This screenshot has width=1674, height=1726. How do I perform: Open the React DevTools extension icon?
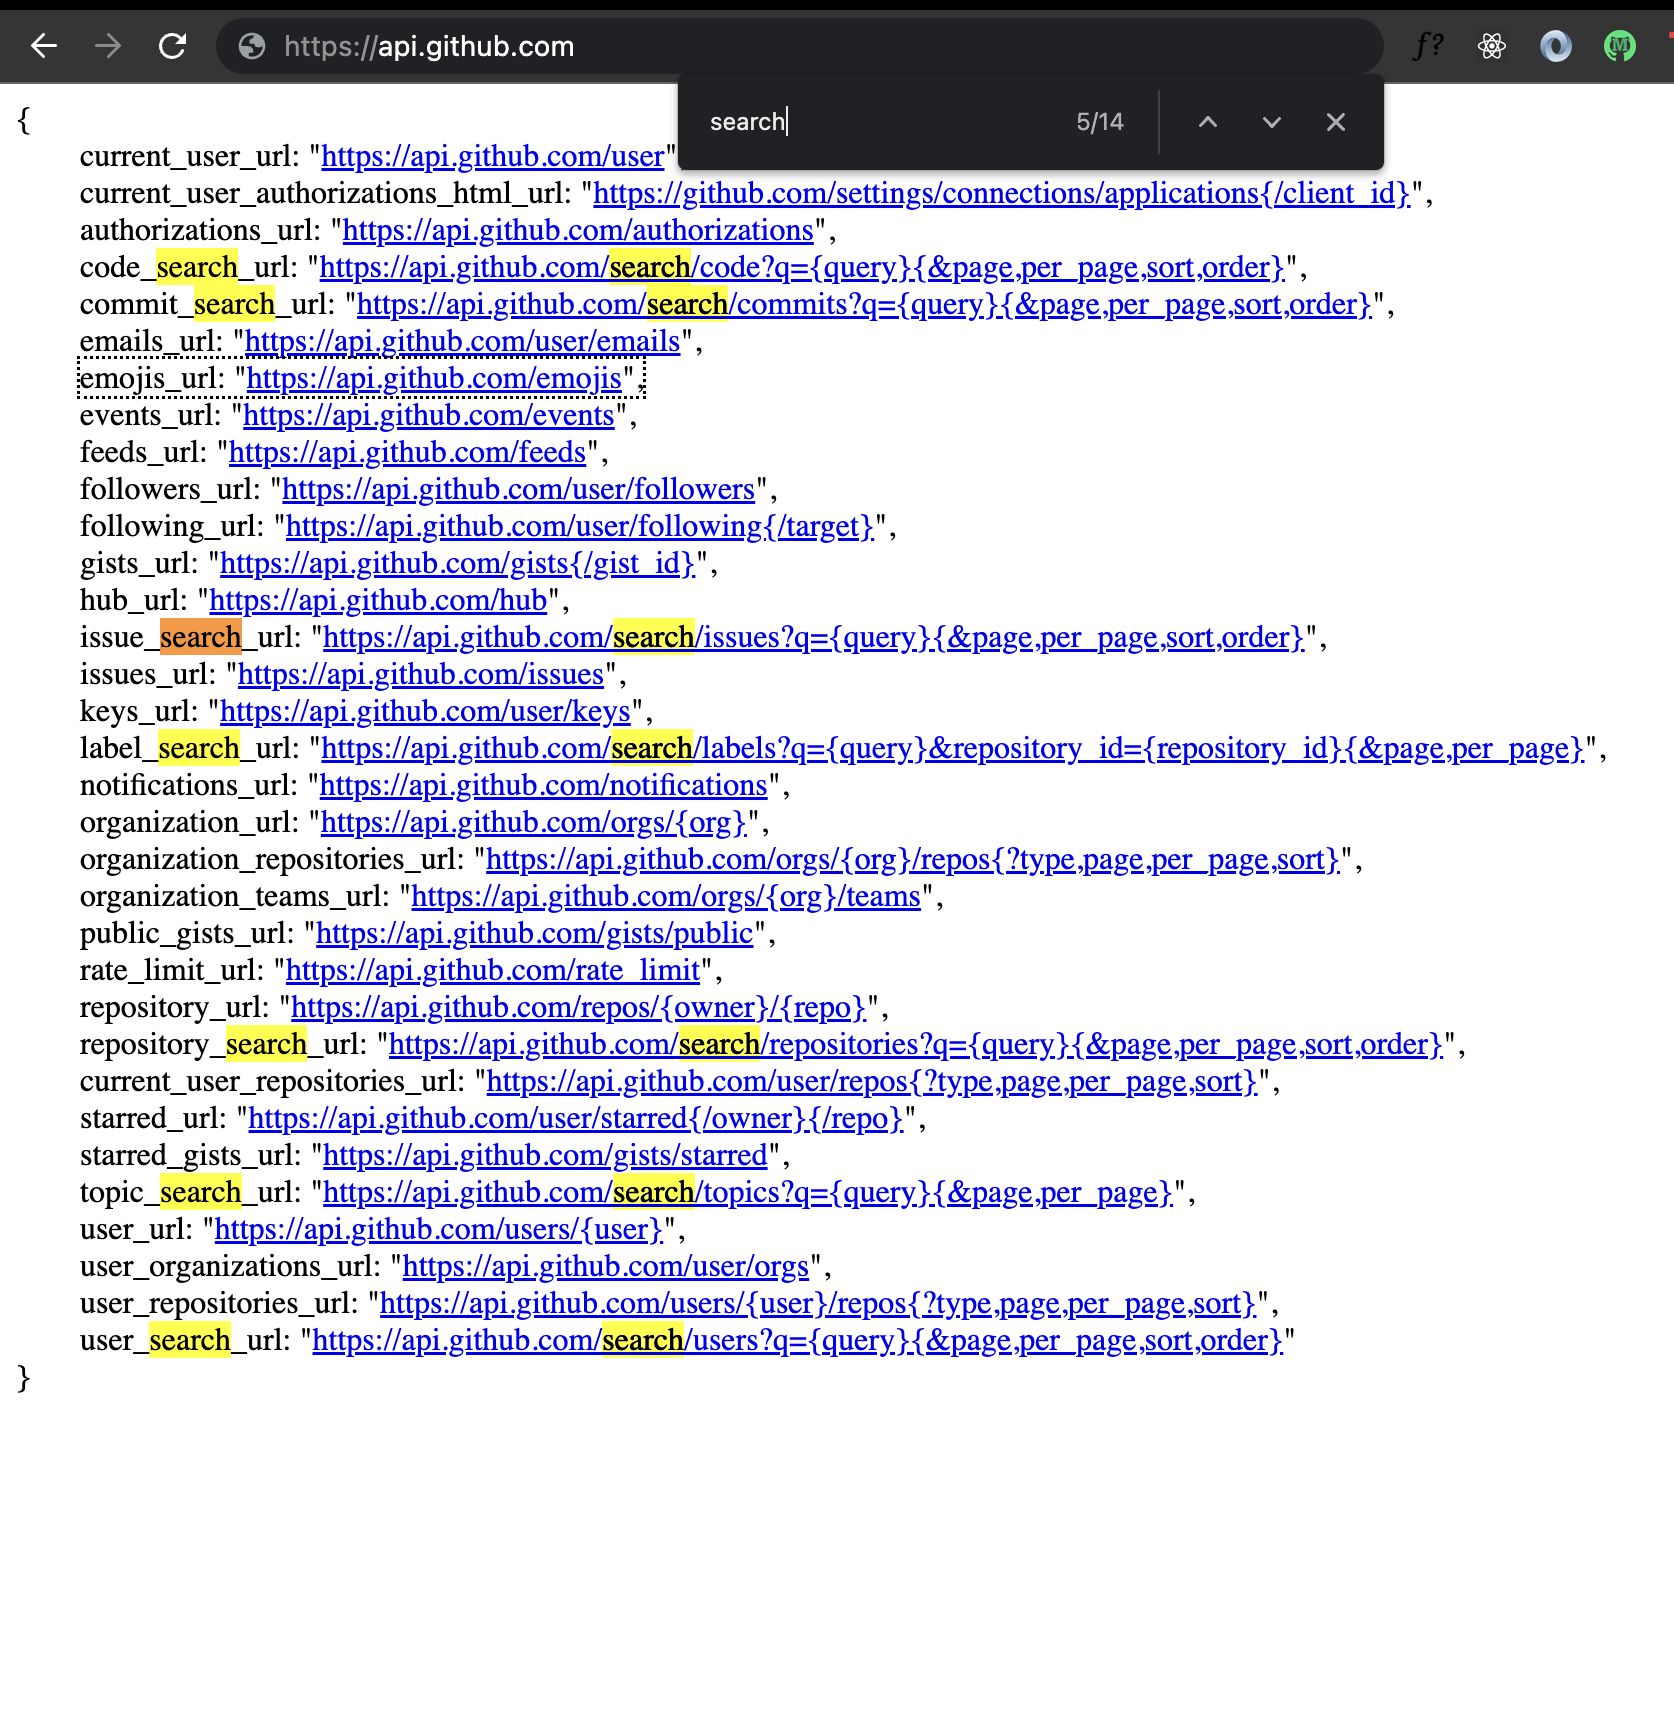(1492, 46)
